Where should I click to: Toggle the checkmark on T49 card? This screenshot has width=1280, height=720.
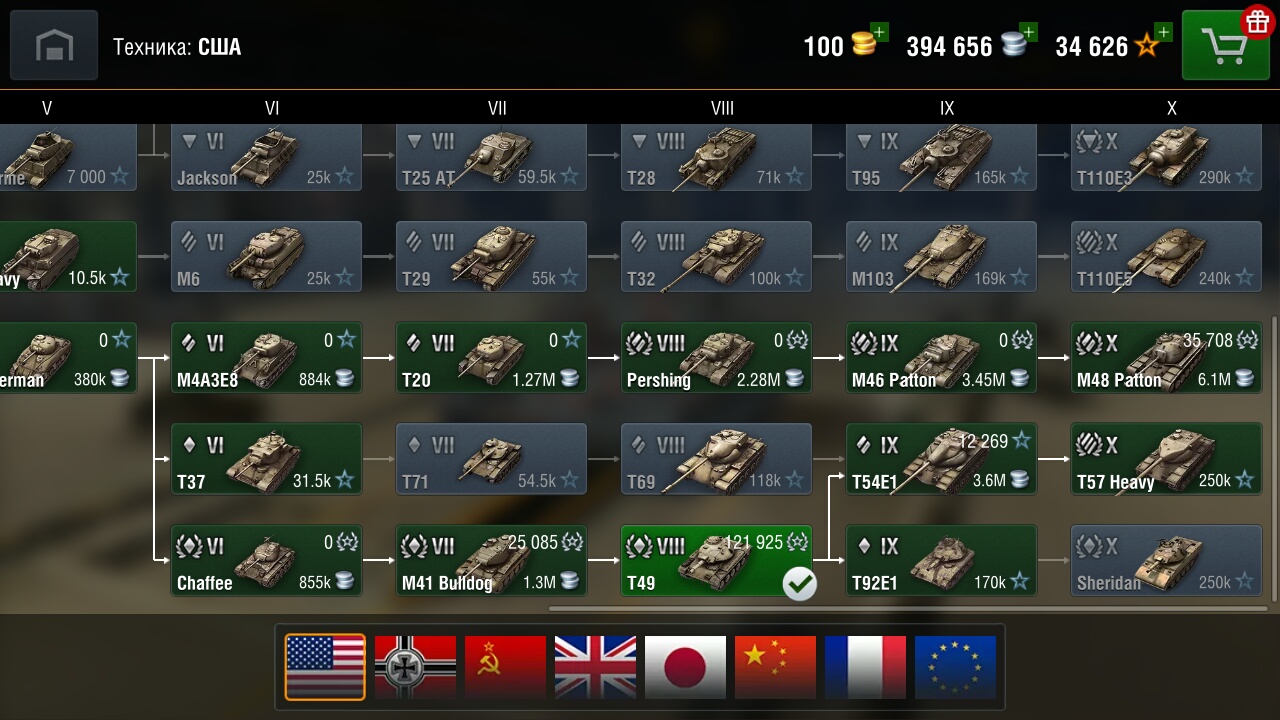tap(799, 583)
